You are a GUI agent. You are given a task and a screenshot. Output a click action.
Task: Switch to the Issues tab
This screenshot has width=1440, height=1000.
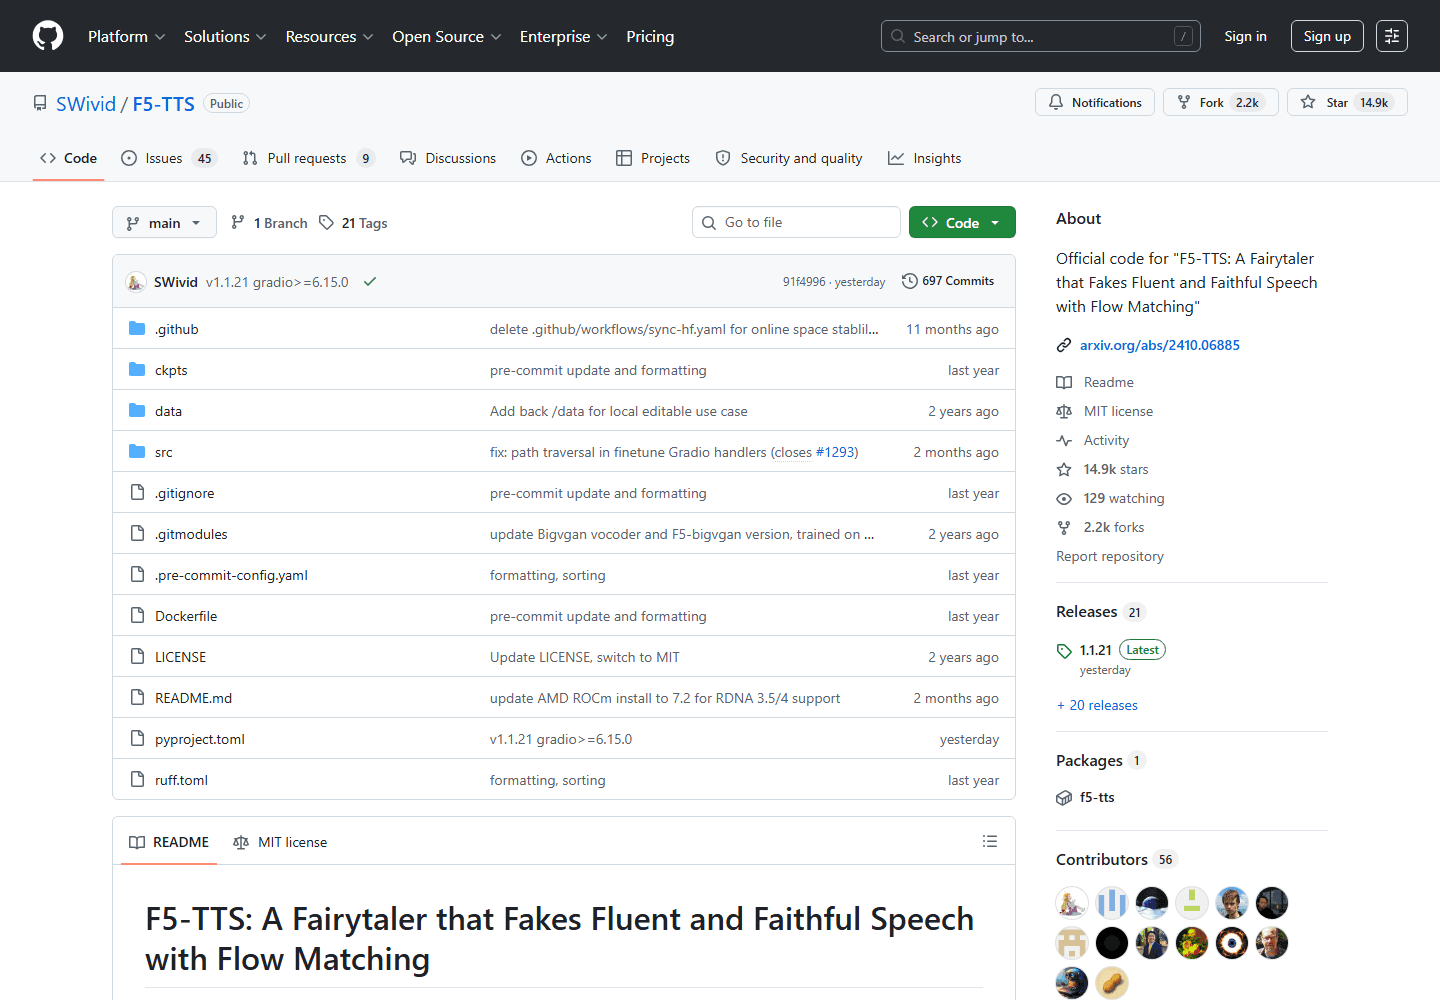pos(169,158)
